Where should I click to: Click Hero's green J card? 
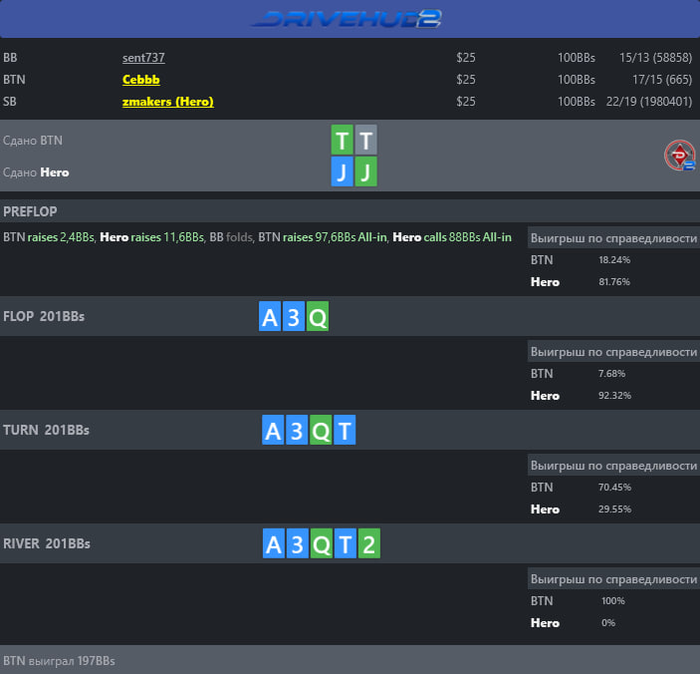pos(366,171)
